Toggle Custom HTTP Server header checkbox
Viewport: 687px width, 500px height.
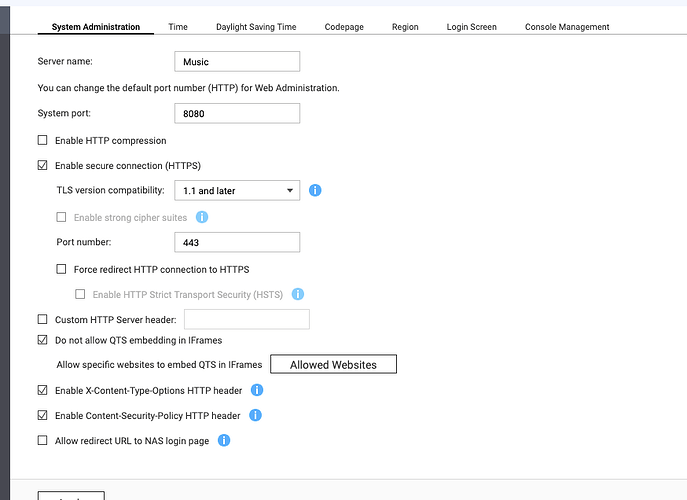pyautogui.click(x=42, y=320)
